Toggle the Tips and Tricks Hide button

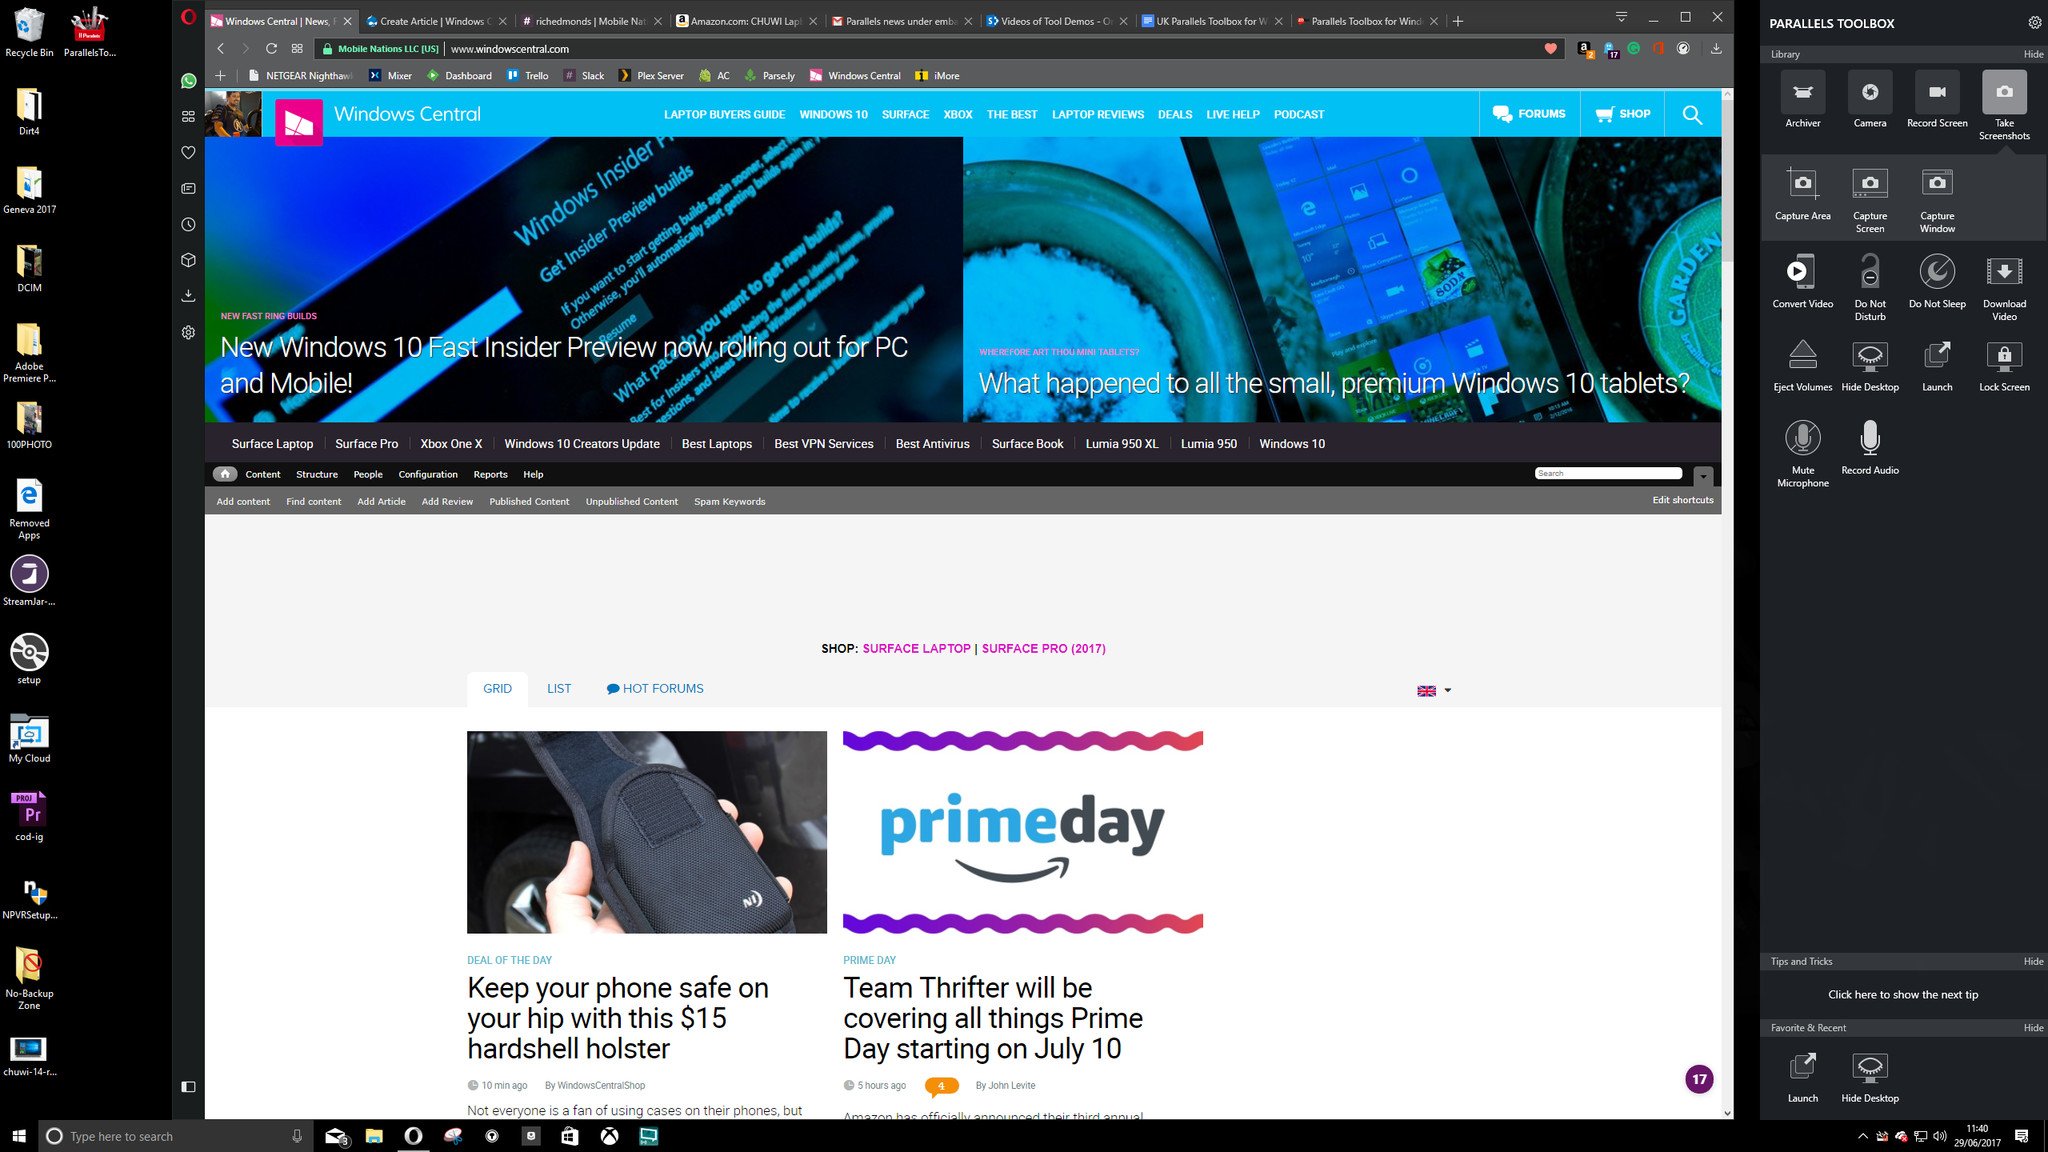pyautogui.click(x=2030, y=961)
